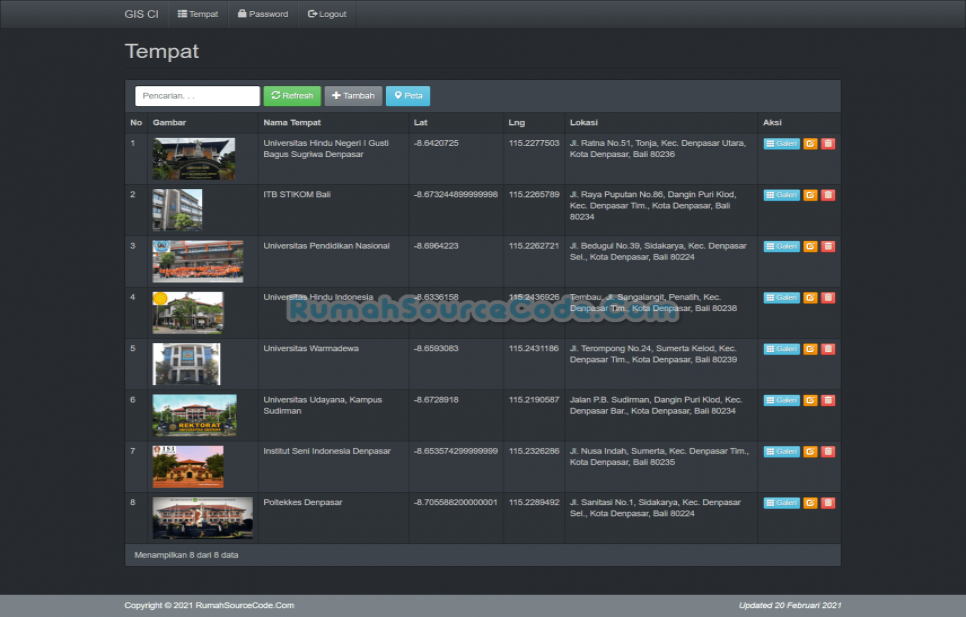This screenshot has height=617, width=966.
Task: Select Logout in the navbar
Action: tap(327, 14)
